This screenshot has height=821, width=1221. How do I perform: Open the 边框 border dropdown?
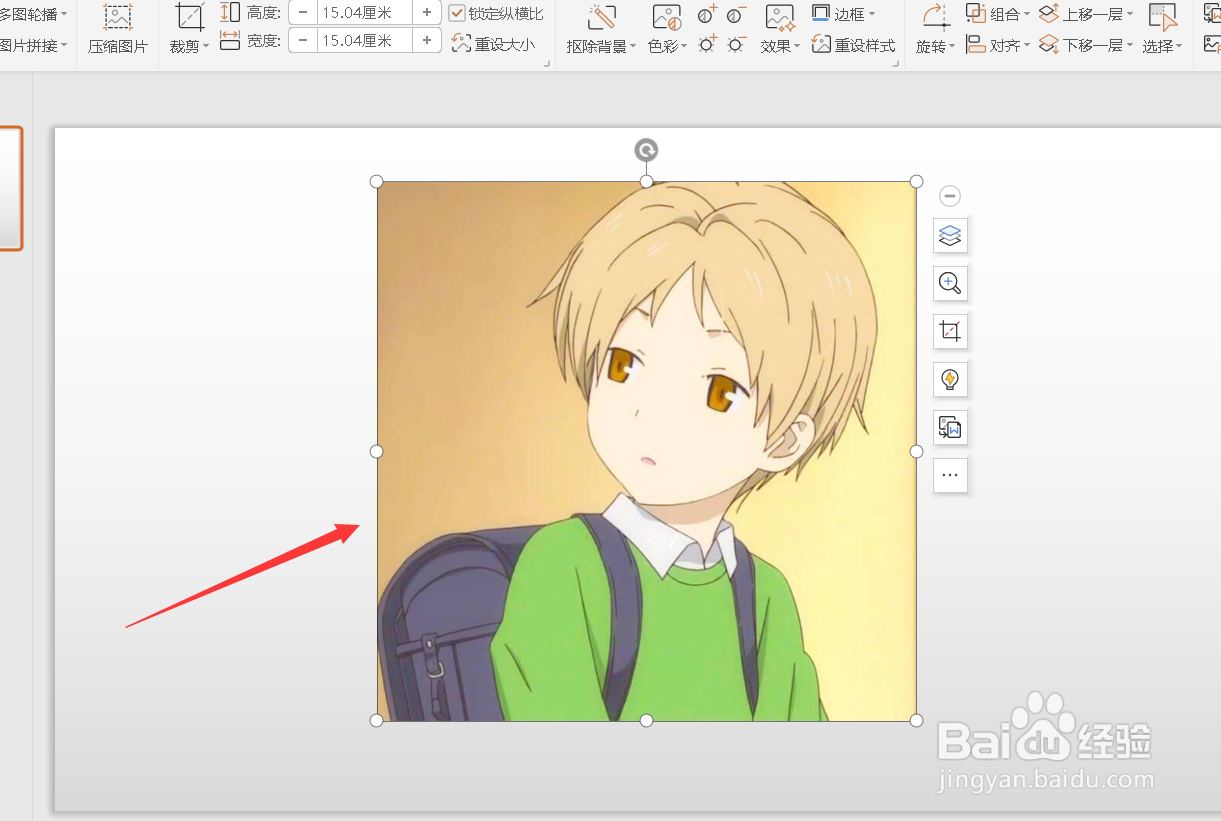tap(843, 14)
